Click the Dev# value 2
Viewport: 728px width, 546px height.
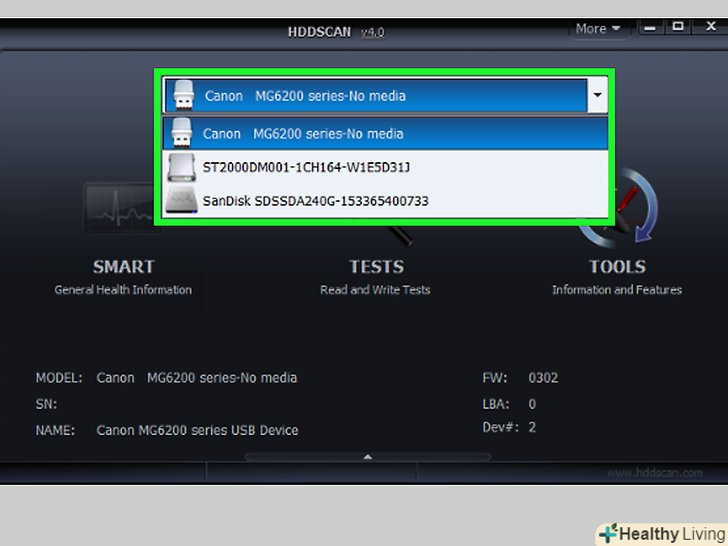tap(532, 427)
